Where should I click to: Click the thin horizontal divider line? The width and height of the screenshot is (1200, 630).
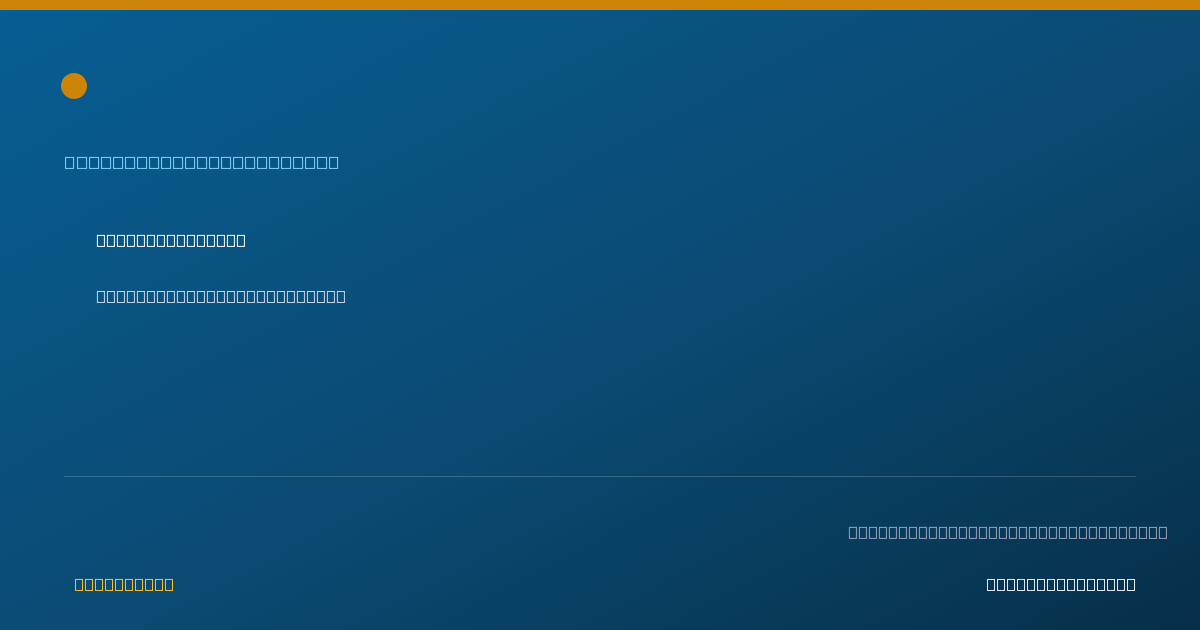tap(600, 476)
